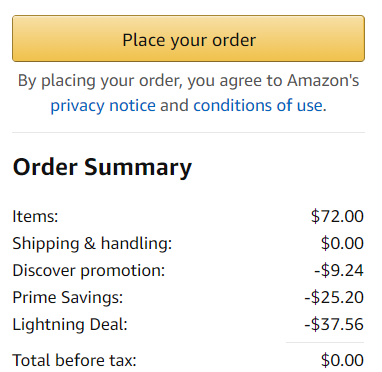Click the divider line above Order Summary
The image size is (382, 372).
click(188, 132)
